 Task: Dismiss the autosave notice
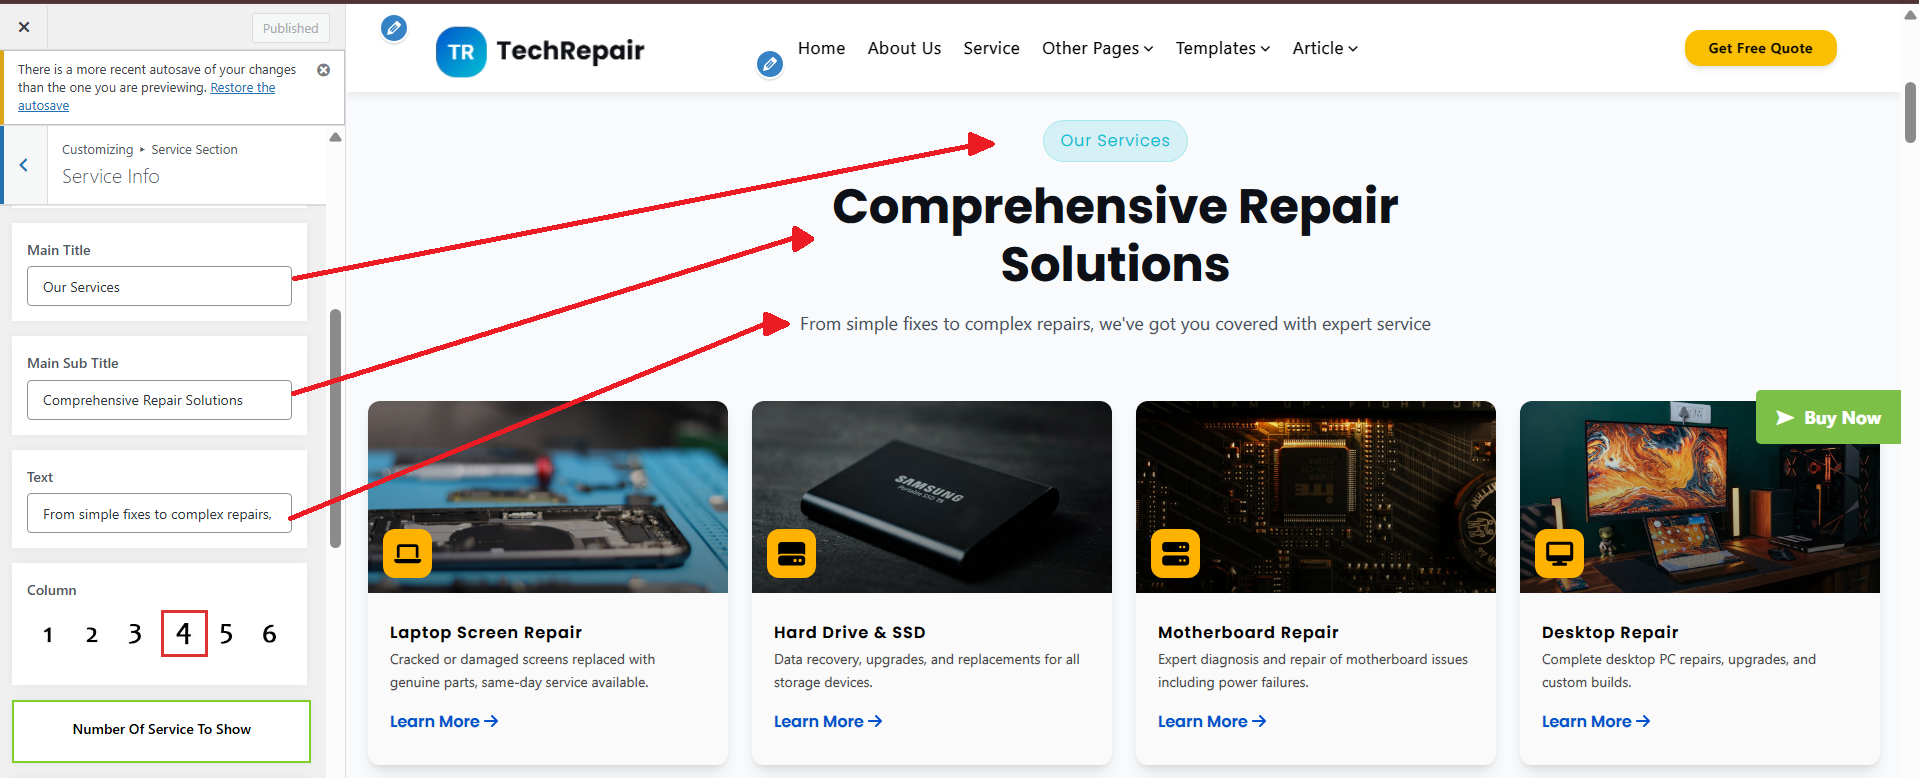[323, 70]
